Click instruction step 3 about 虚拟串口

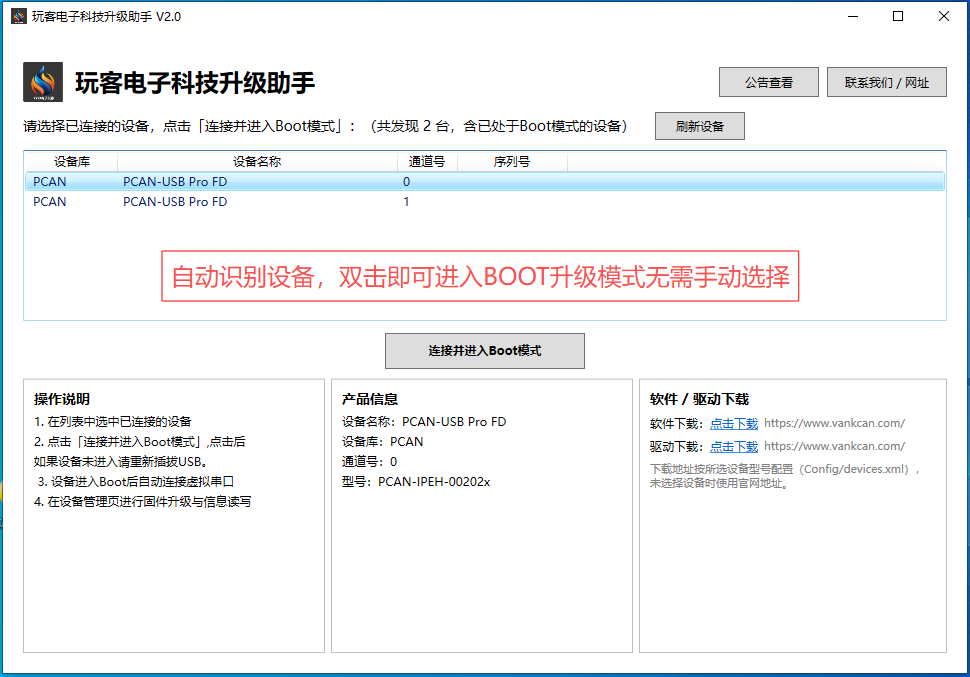pos(135,481)
